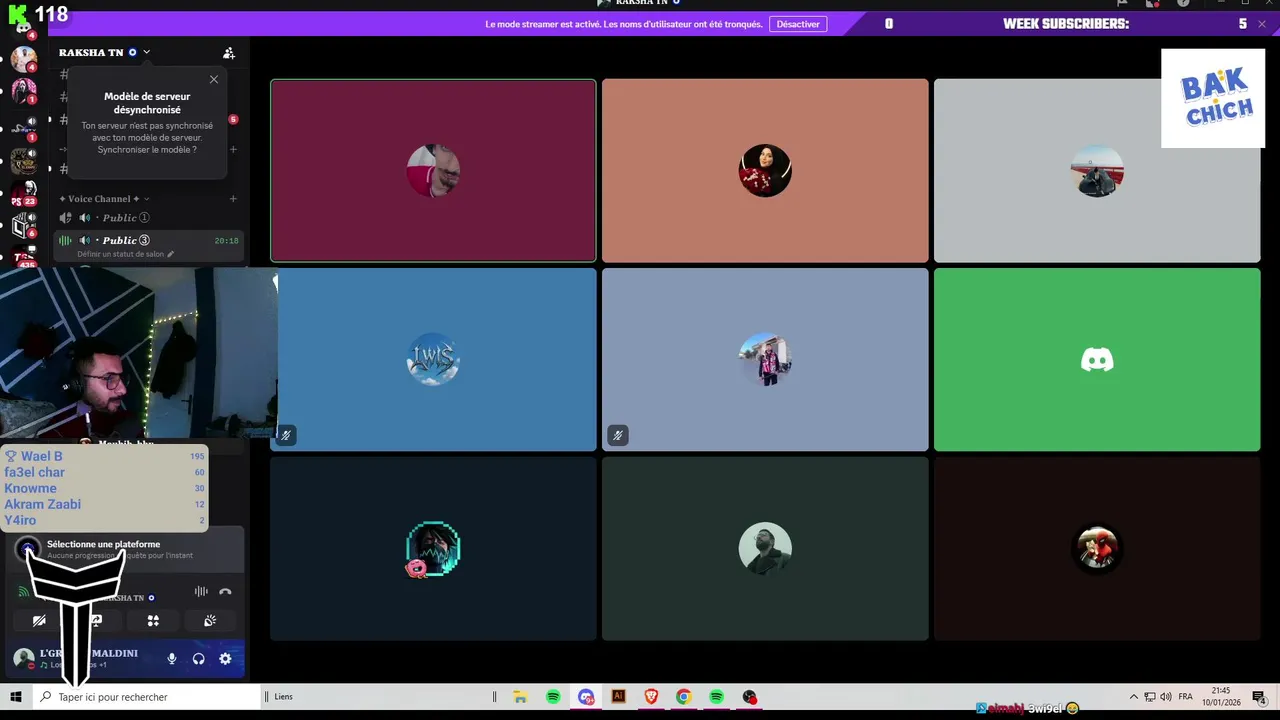
Task: Disconnect from voice with hang-up icon
Action: click(x=225, y=592)
